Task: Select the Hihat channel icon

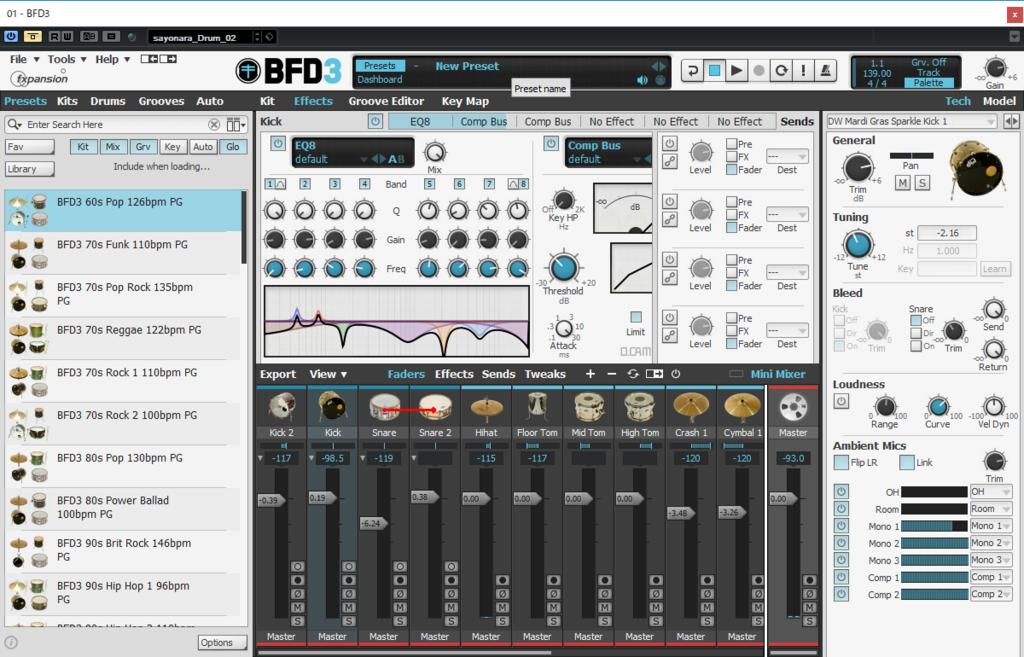Action: click(x=487, y=407)
